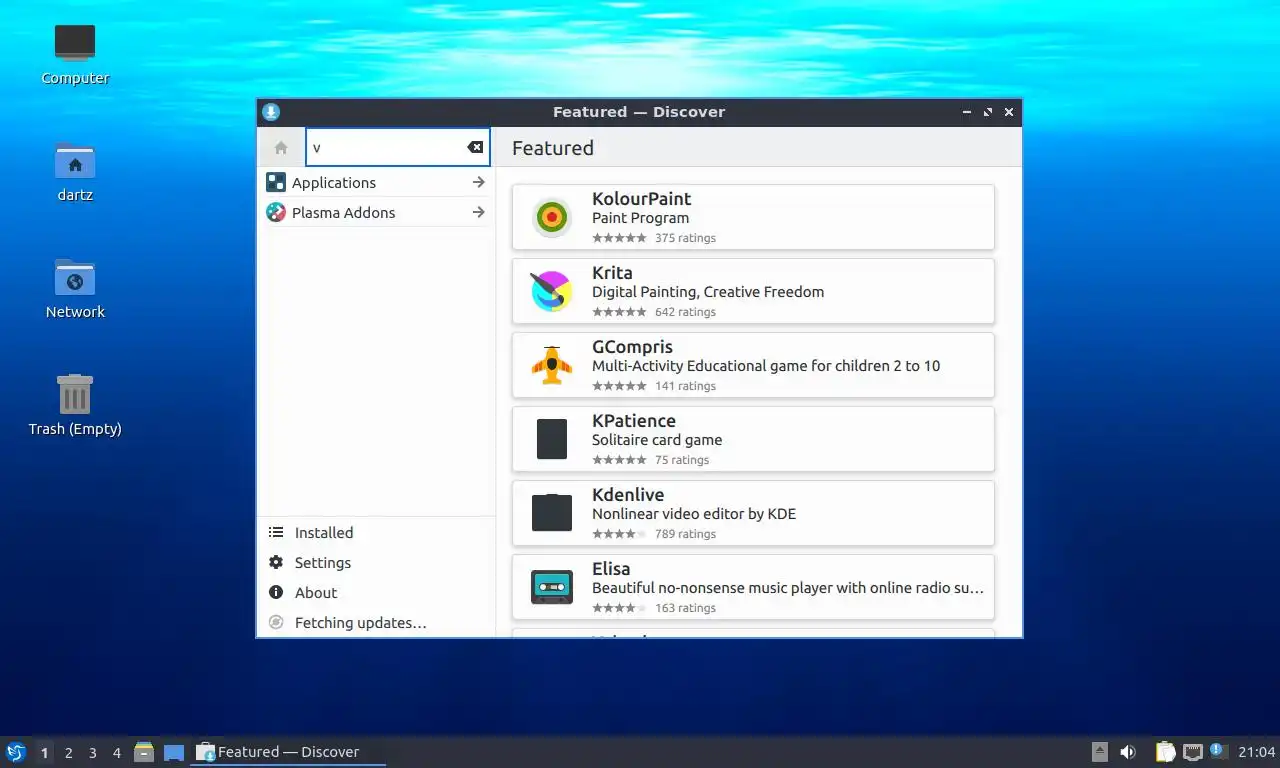The image size is (1280, 768).
Task: Click Elisa's 163 ratings text
Action: [x=685, y=608]
